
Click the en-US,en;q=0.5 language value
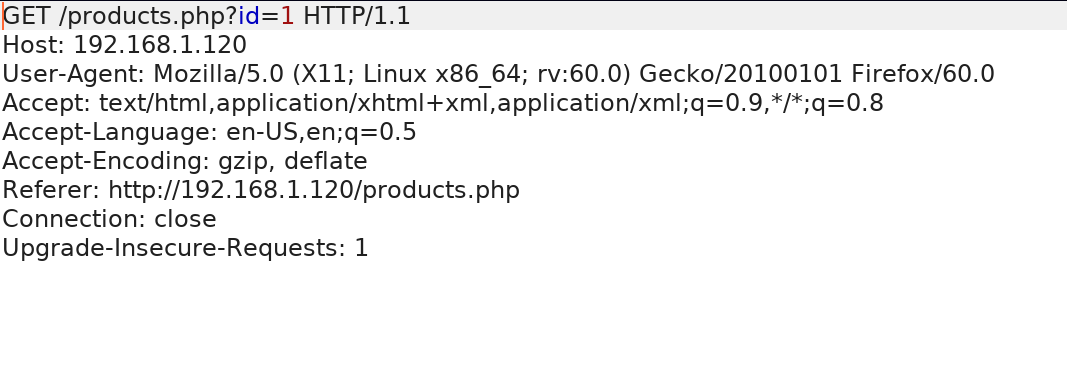(x=321, y=133)
